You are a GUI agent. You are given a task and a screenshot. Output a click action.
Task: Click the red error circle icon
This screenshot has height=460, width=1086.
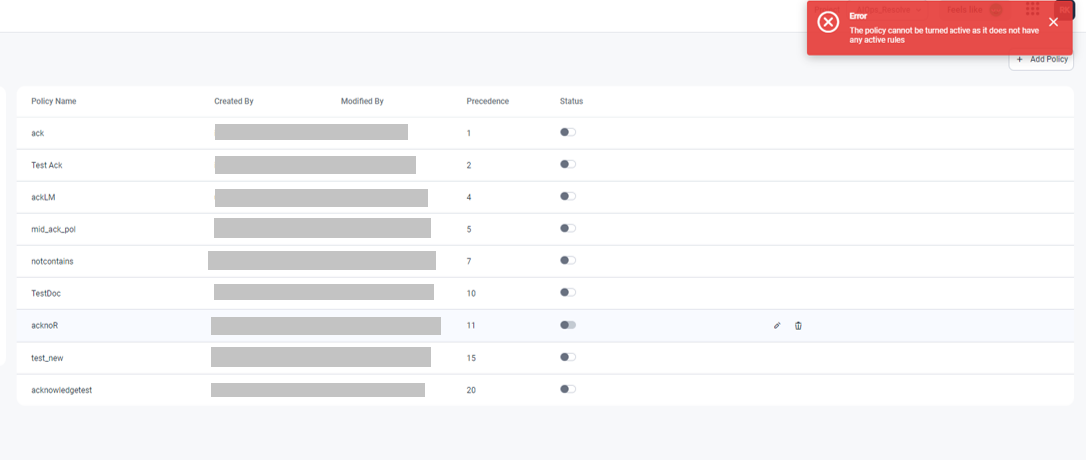[x=828, y=22]
